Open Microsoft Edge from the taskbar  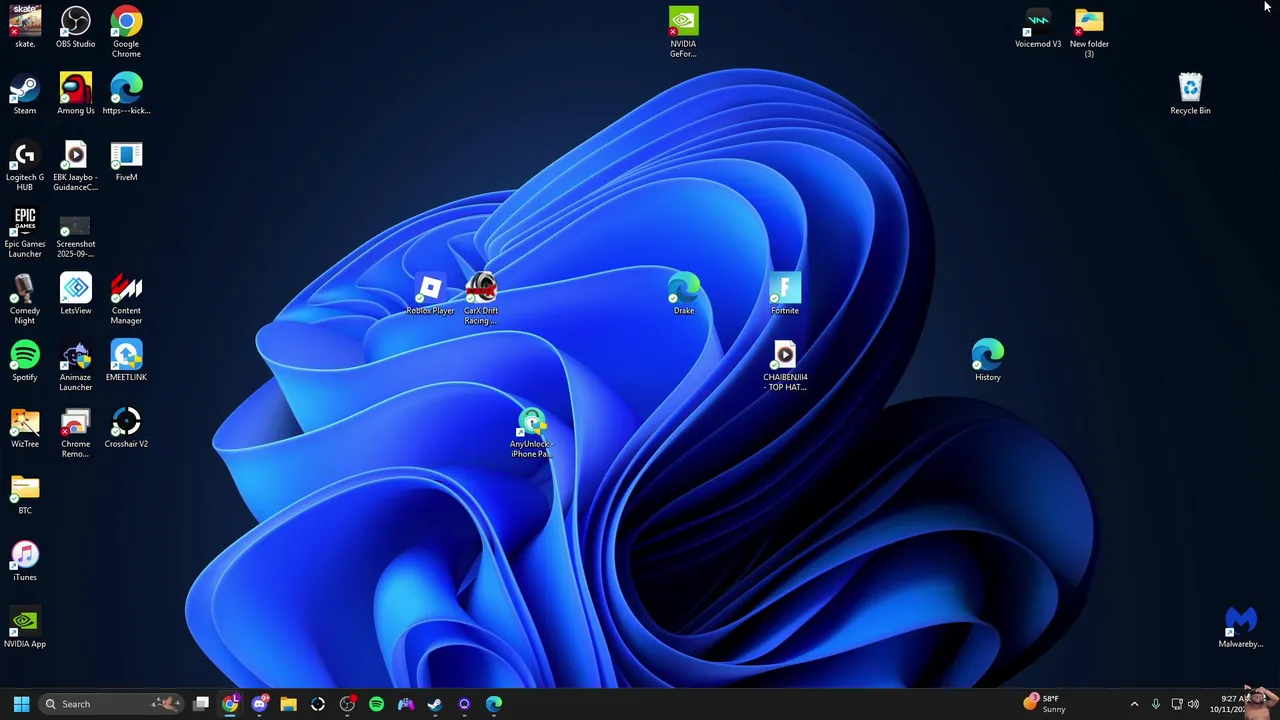(494, 704)
